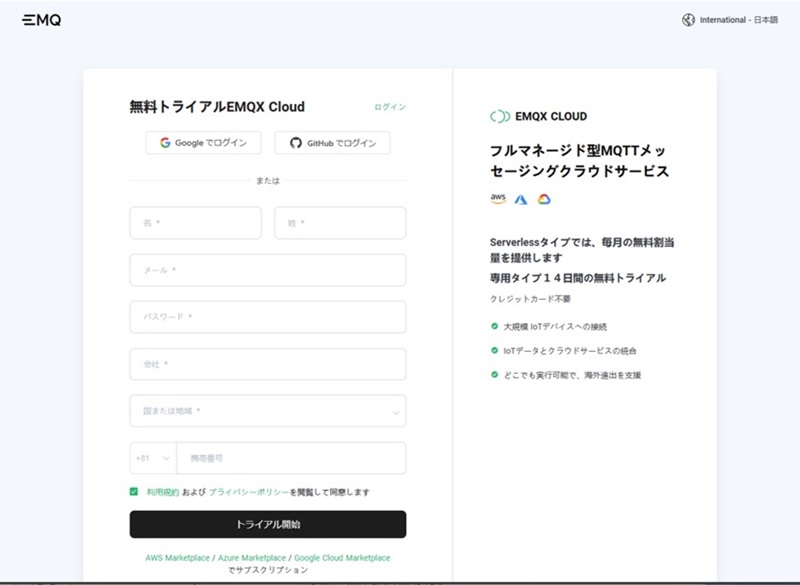Focus the メール email field
This screenshot has width=800, height=585.
point(268,270)
